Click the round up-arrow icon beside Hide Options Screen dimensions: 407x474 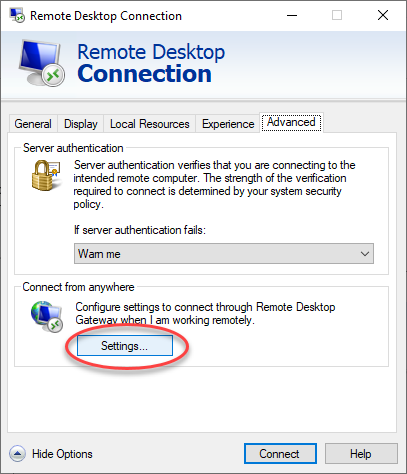click(x=17, y=453)
